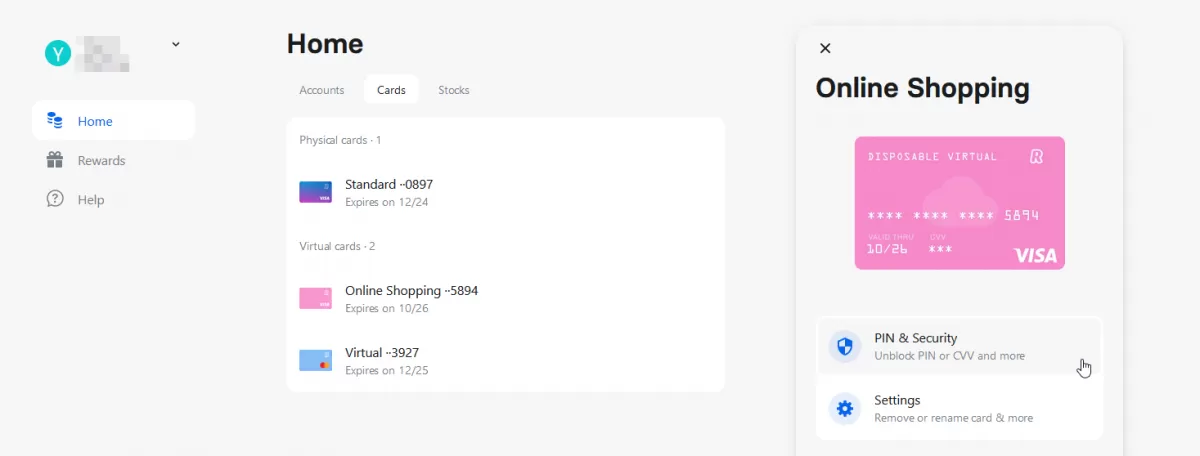Select the Cards tab
Viewport: 1200px width, 456px height.
pyautogui.click(x=391, y=90)
